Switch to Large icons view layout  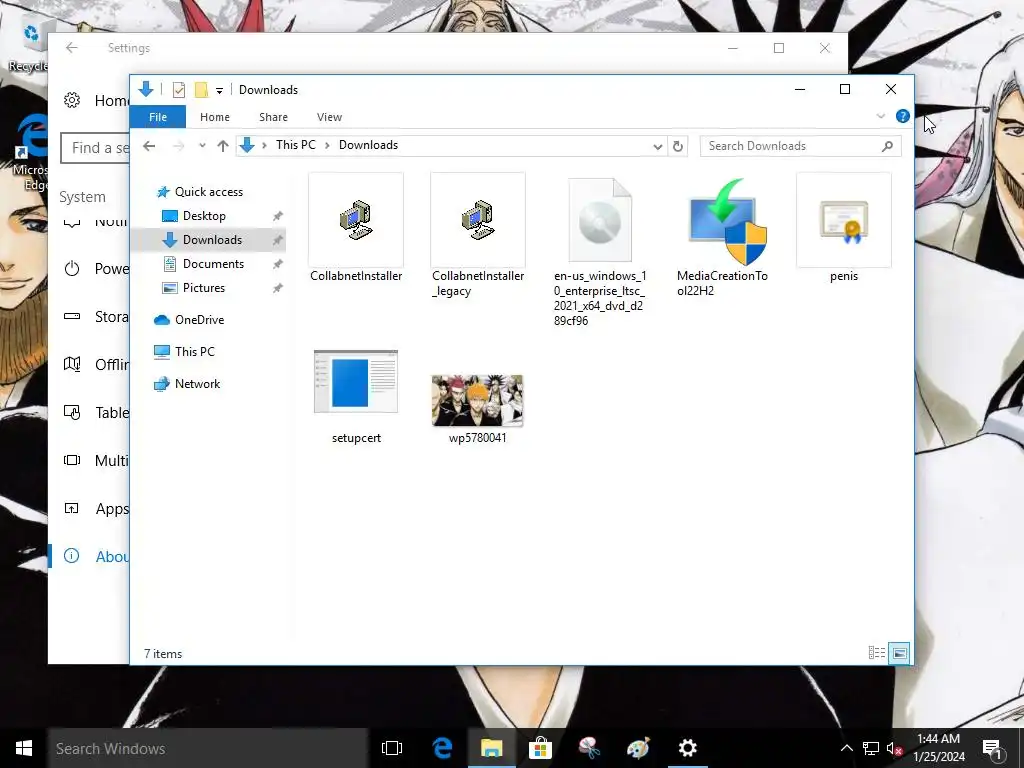[x=899, y=652]
